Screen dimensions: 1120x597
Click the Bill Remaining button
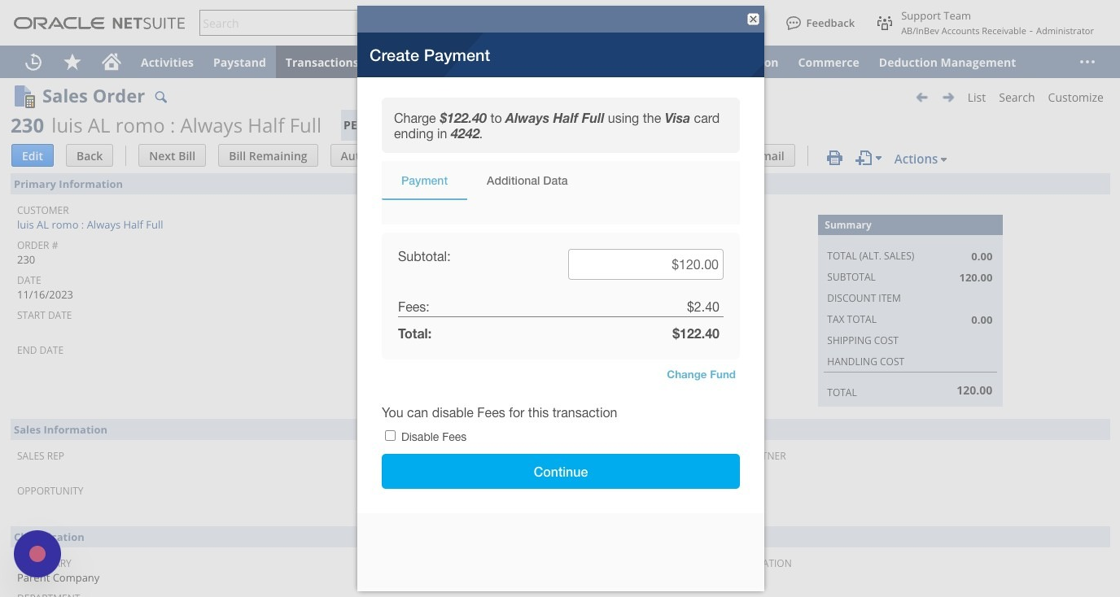pyautogui.click(x=268, y=156)
